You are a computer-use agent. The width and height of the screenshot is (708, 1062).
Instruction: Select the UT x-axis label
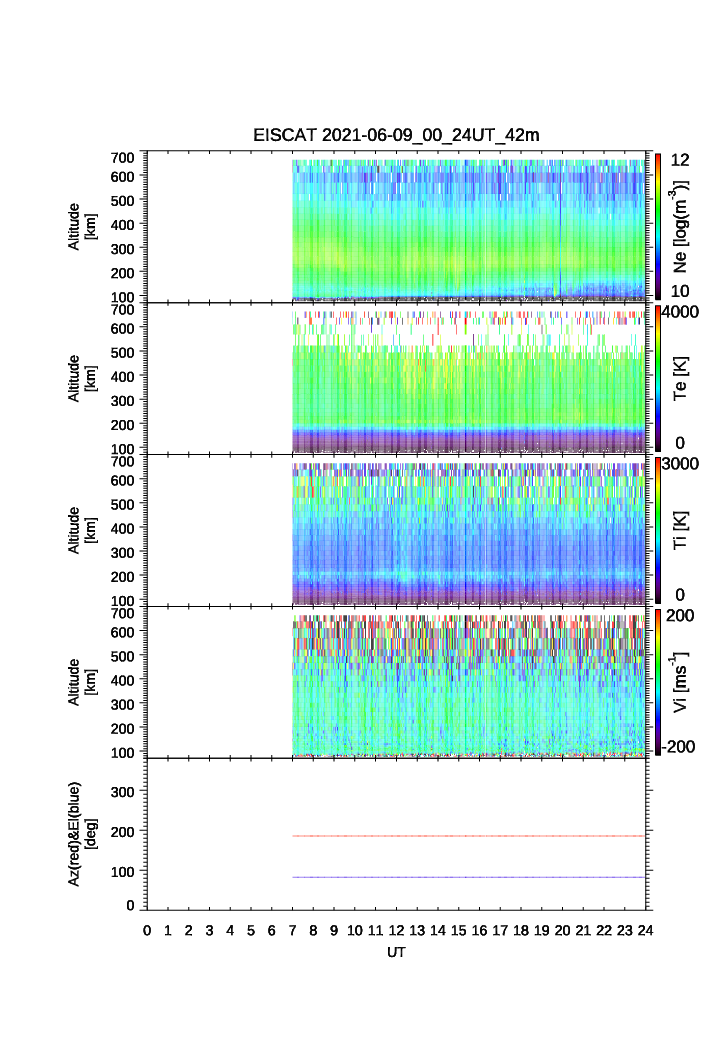click(397, 953)
